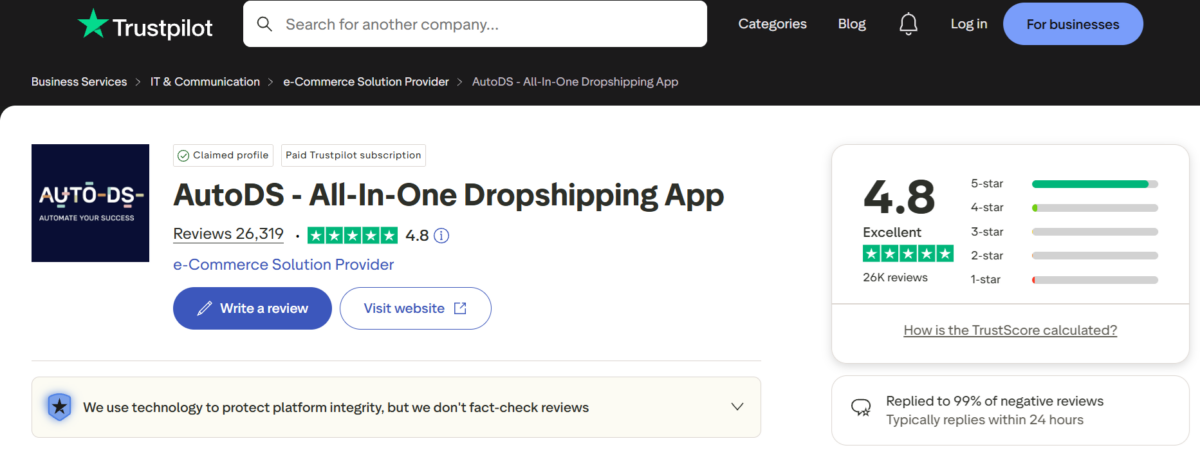Open the Categories menu

tap(772, 24)
